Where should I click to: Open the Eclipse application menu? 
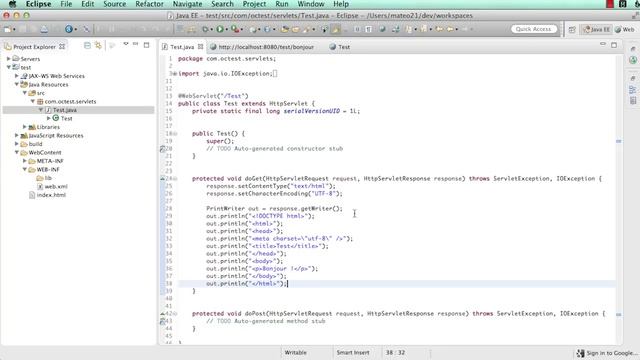[x=38, y=4]
